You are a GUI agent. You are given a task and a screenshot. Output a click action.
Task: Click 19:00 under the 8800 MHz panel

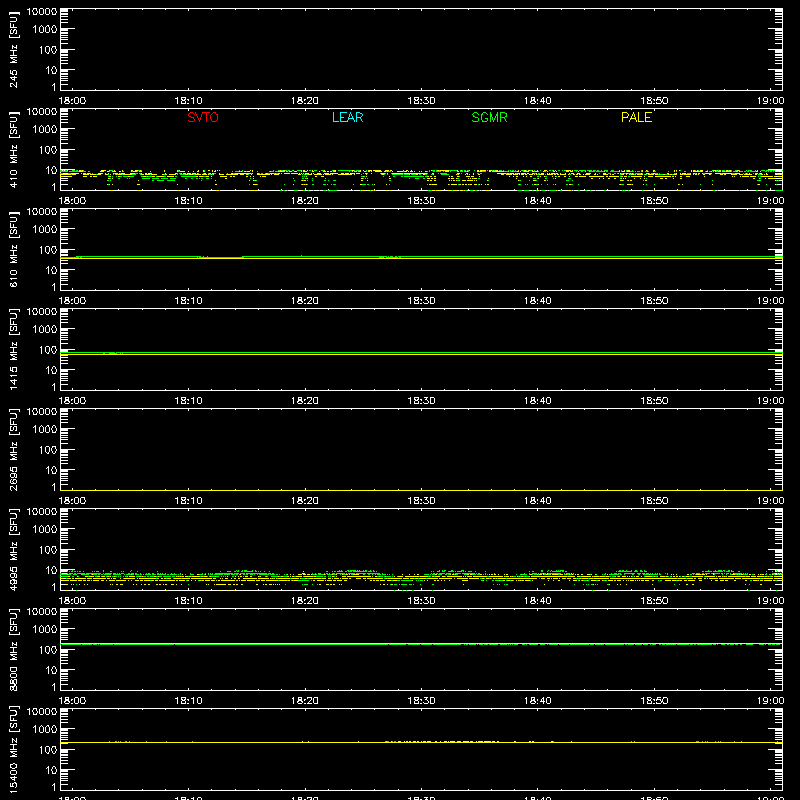point(770,701)
